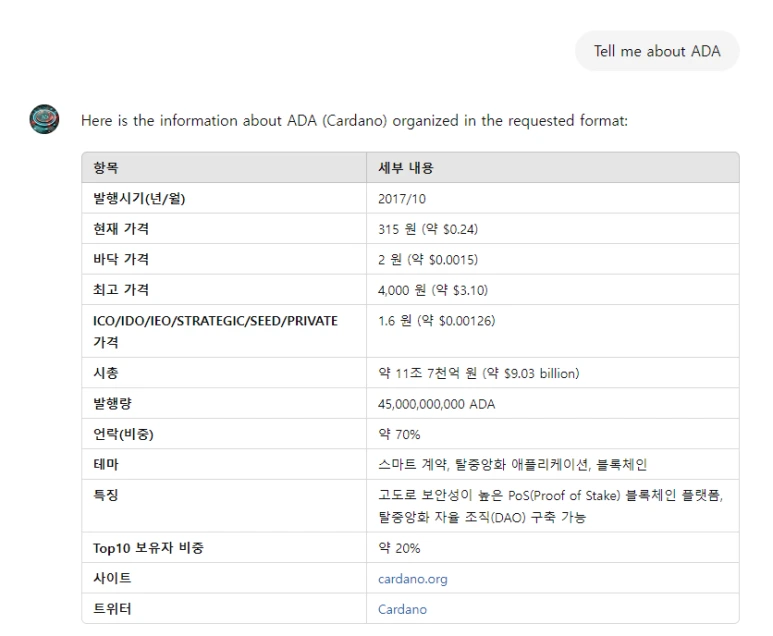Click the 발행량 row label

(x=112, y=403)
